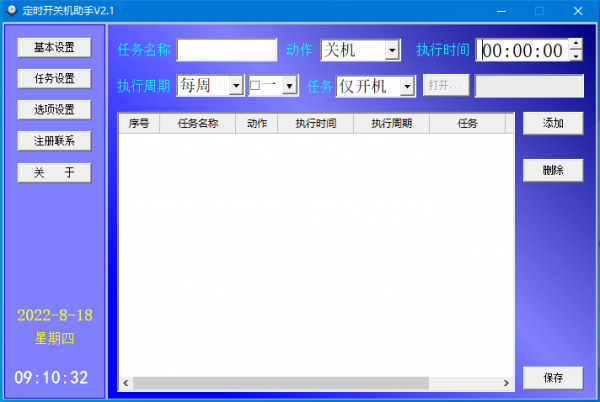The image size is (600, 402).
Task: Open 任务设置 page
Action: pyautogui.click(x=54, y=79)
